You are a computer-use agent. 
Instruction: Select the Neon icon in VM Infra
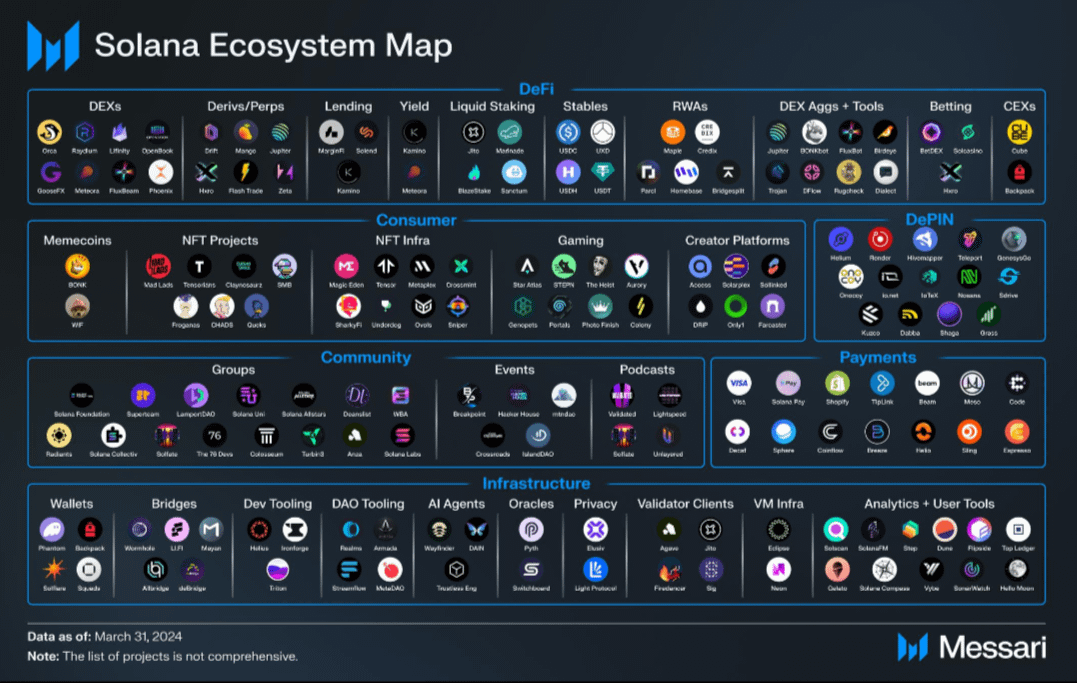click(x=778, y=570)
